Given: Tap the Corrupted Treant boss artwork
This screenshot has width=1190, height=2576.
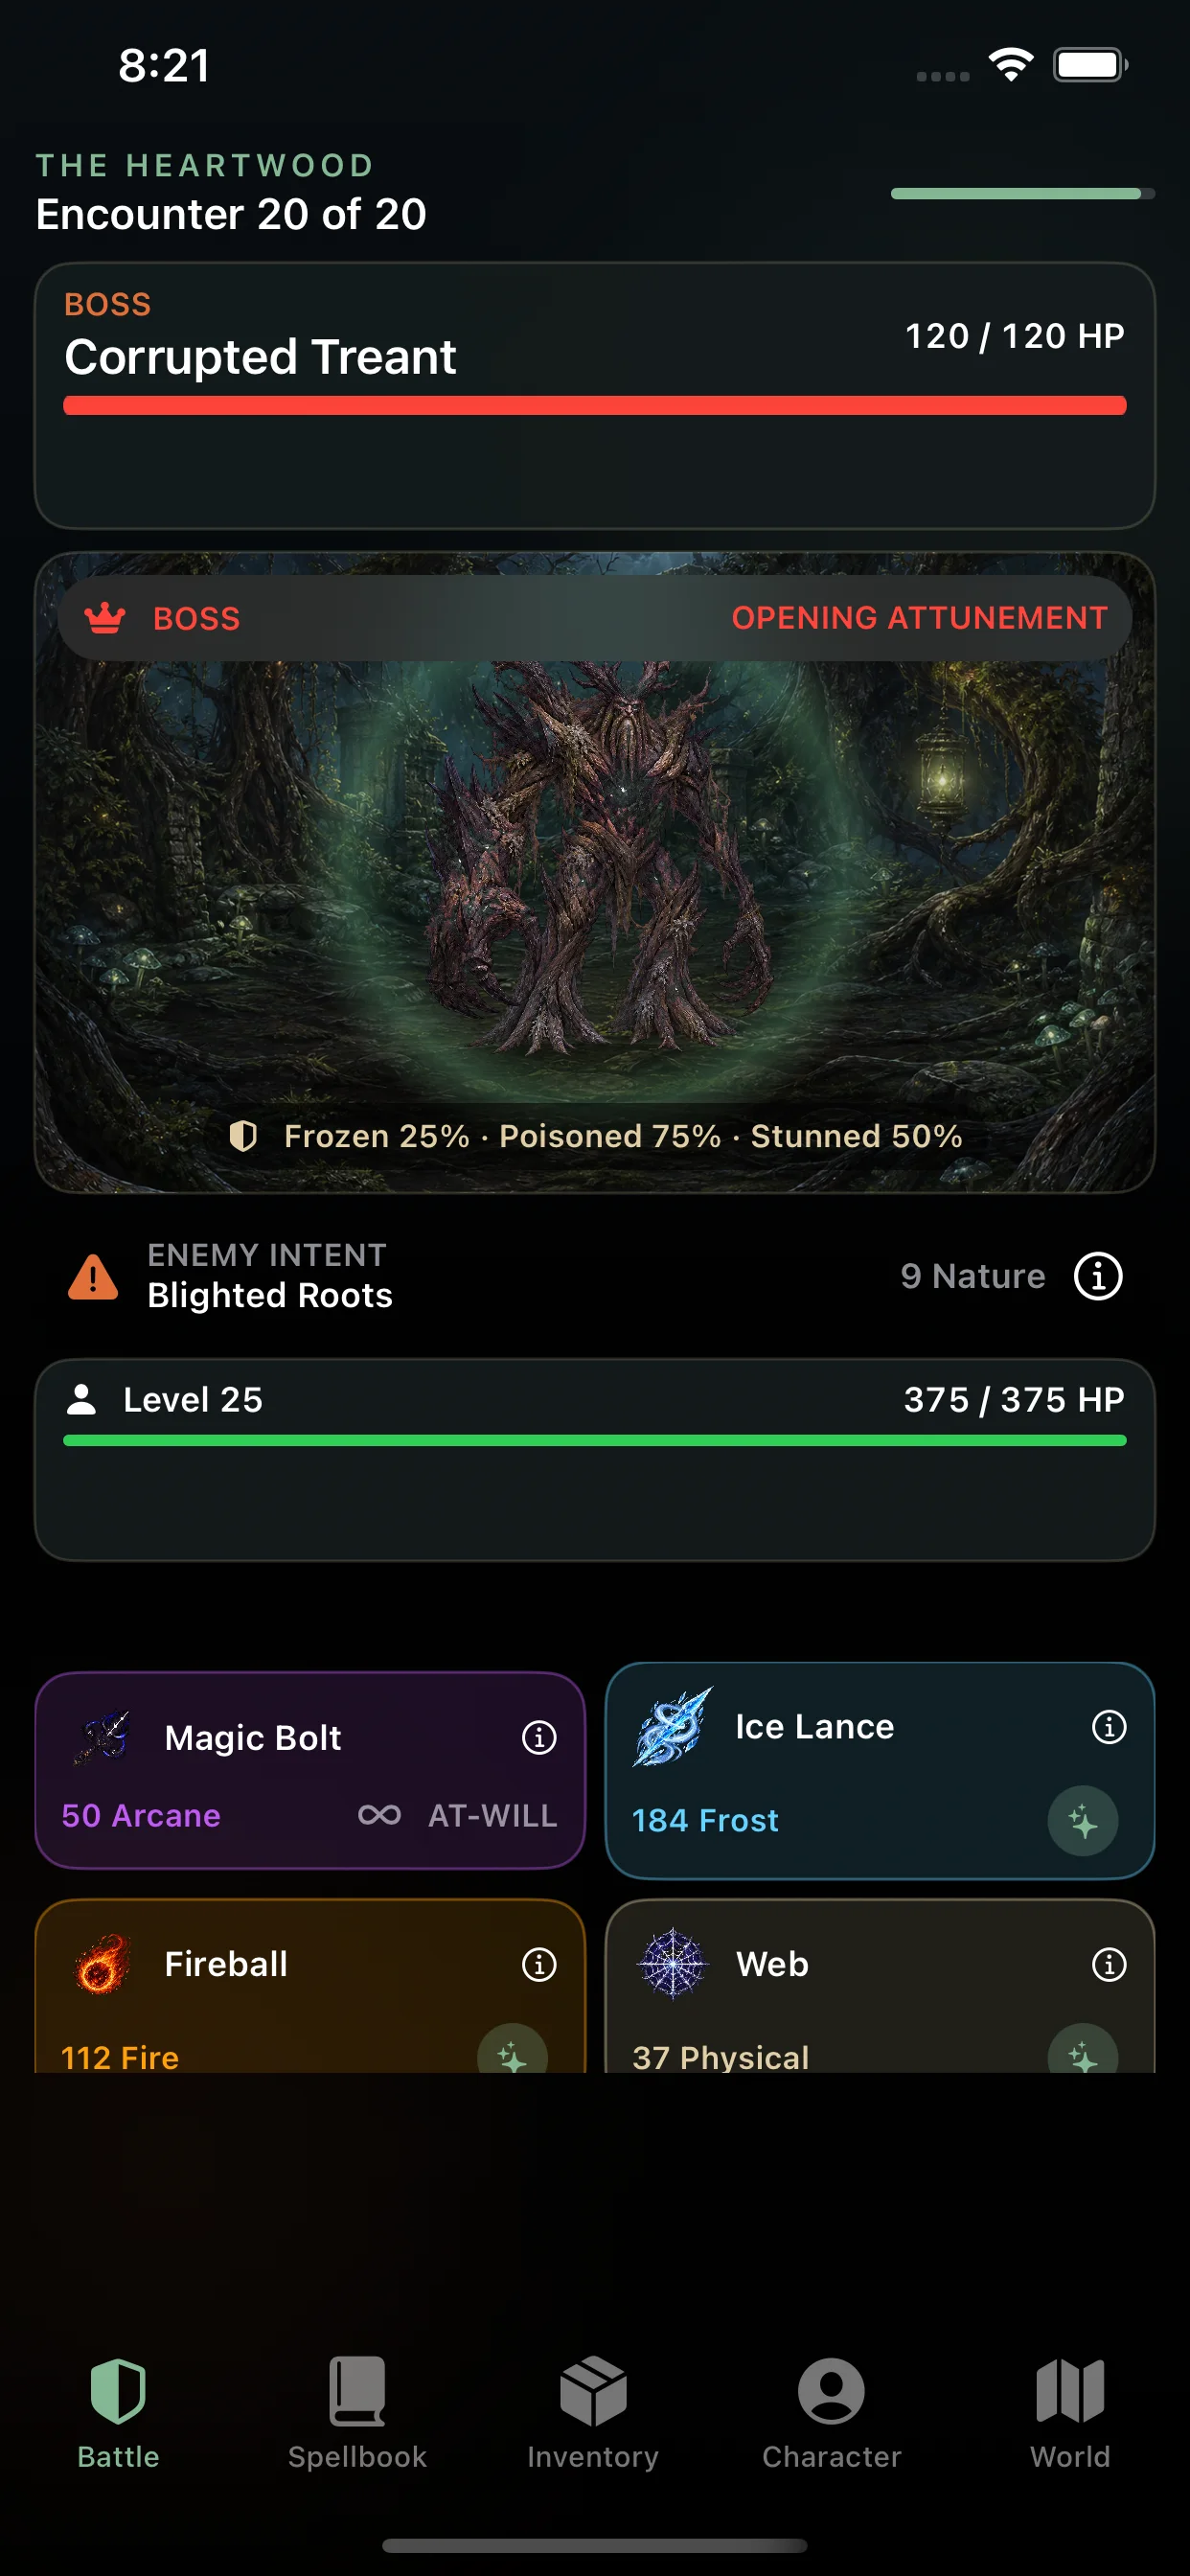Looking at the screenshot, I should coord(595,872).
